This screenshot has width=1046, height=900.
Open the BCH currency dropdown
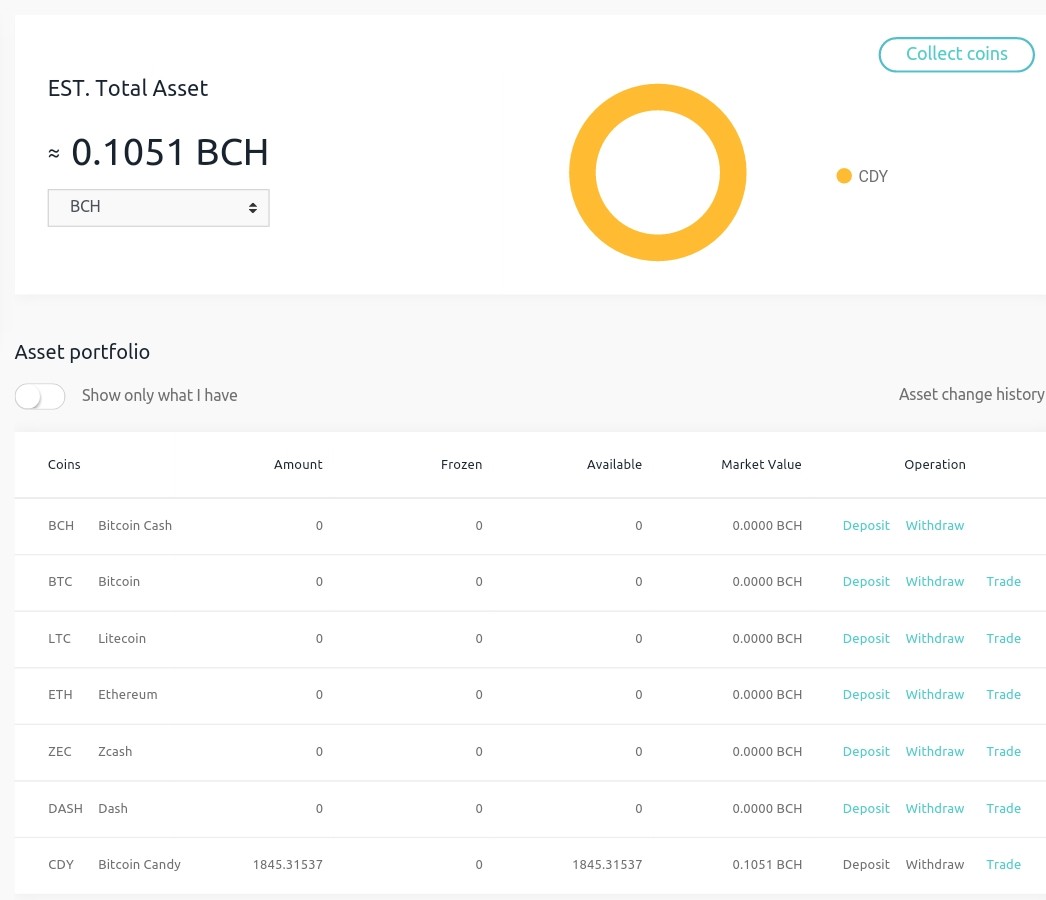159,208
